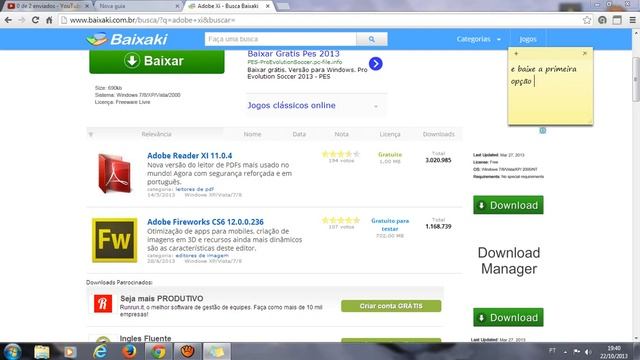This screenshot has height=360, width=640.
Task: Launch Windows Media Player from taskbar
Action: [70, 351]
